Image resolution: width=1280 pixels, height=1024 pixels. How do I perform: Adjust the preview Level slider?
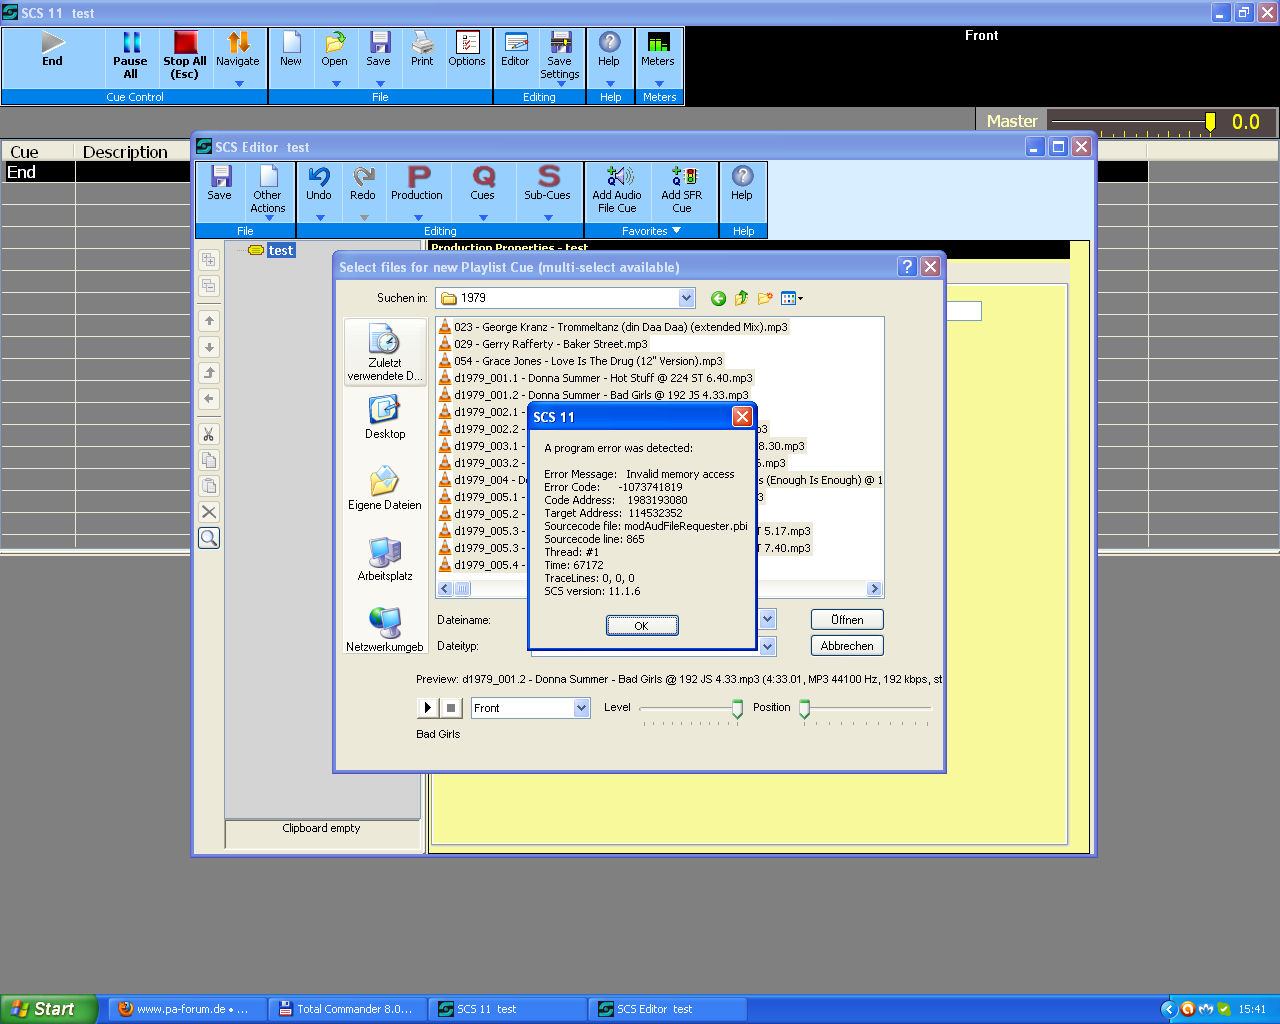coord(737,709)
